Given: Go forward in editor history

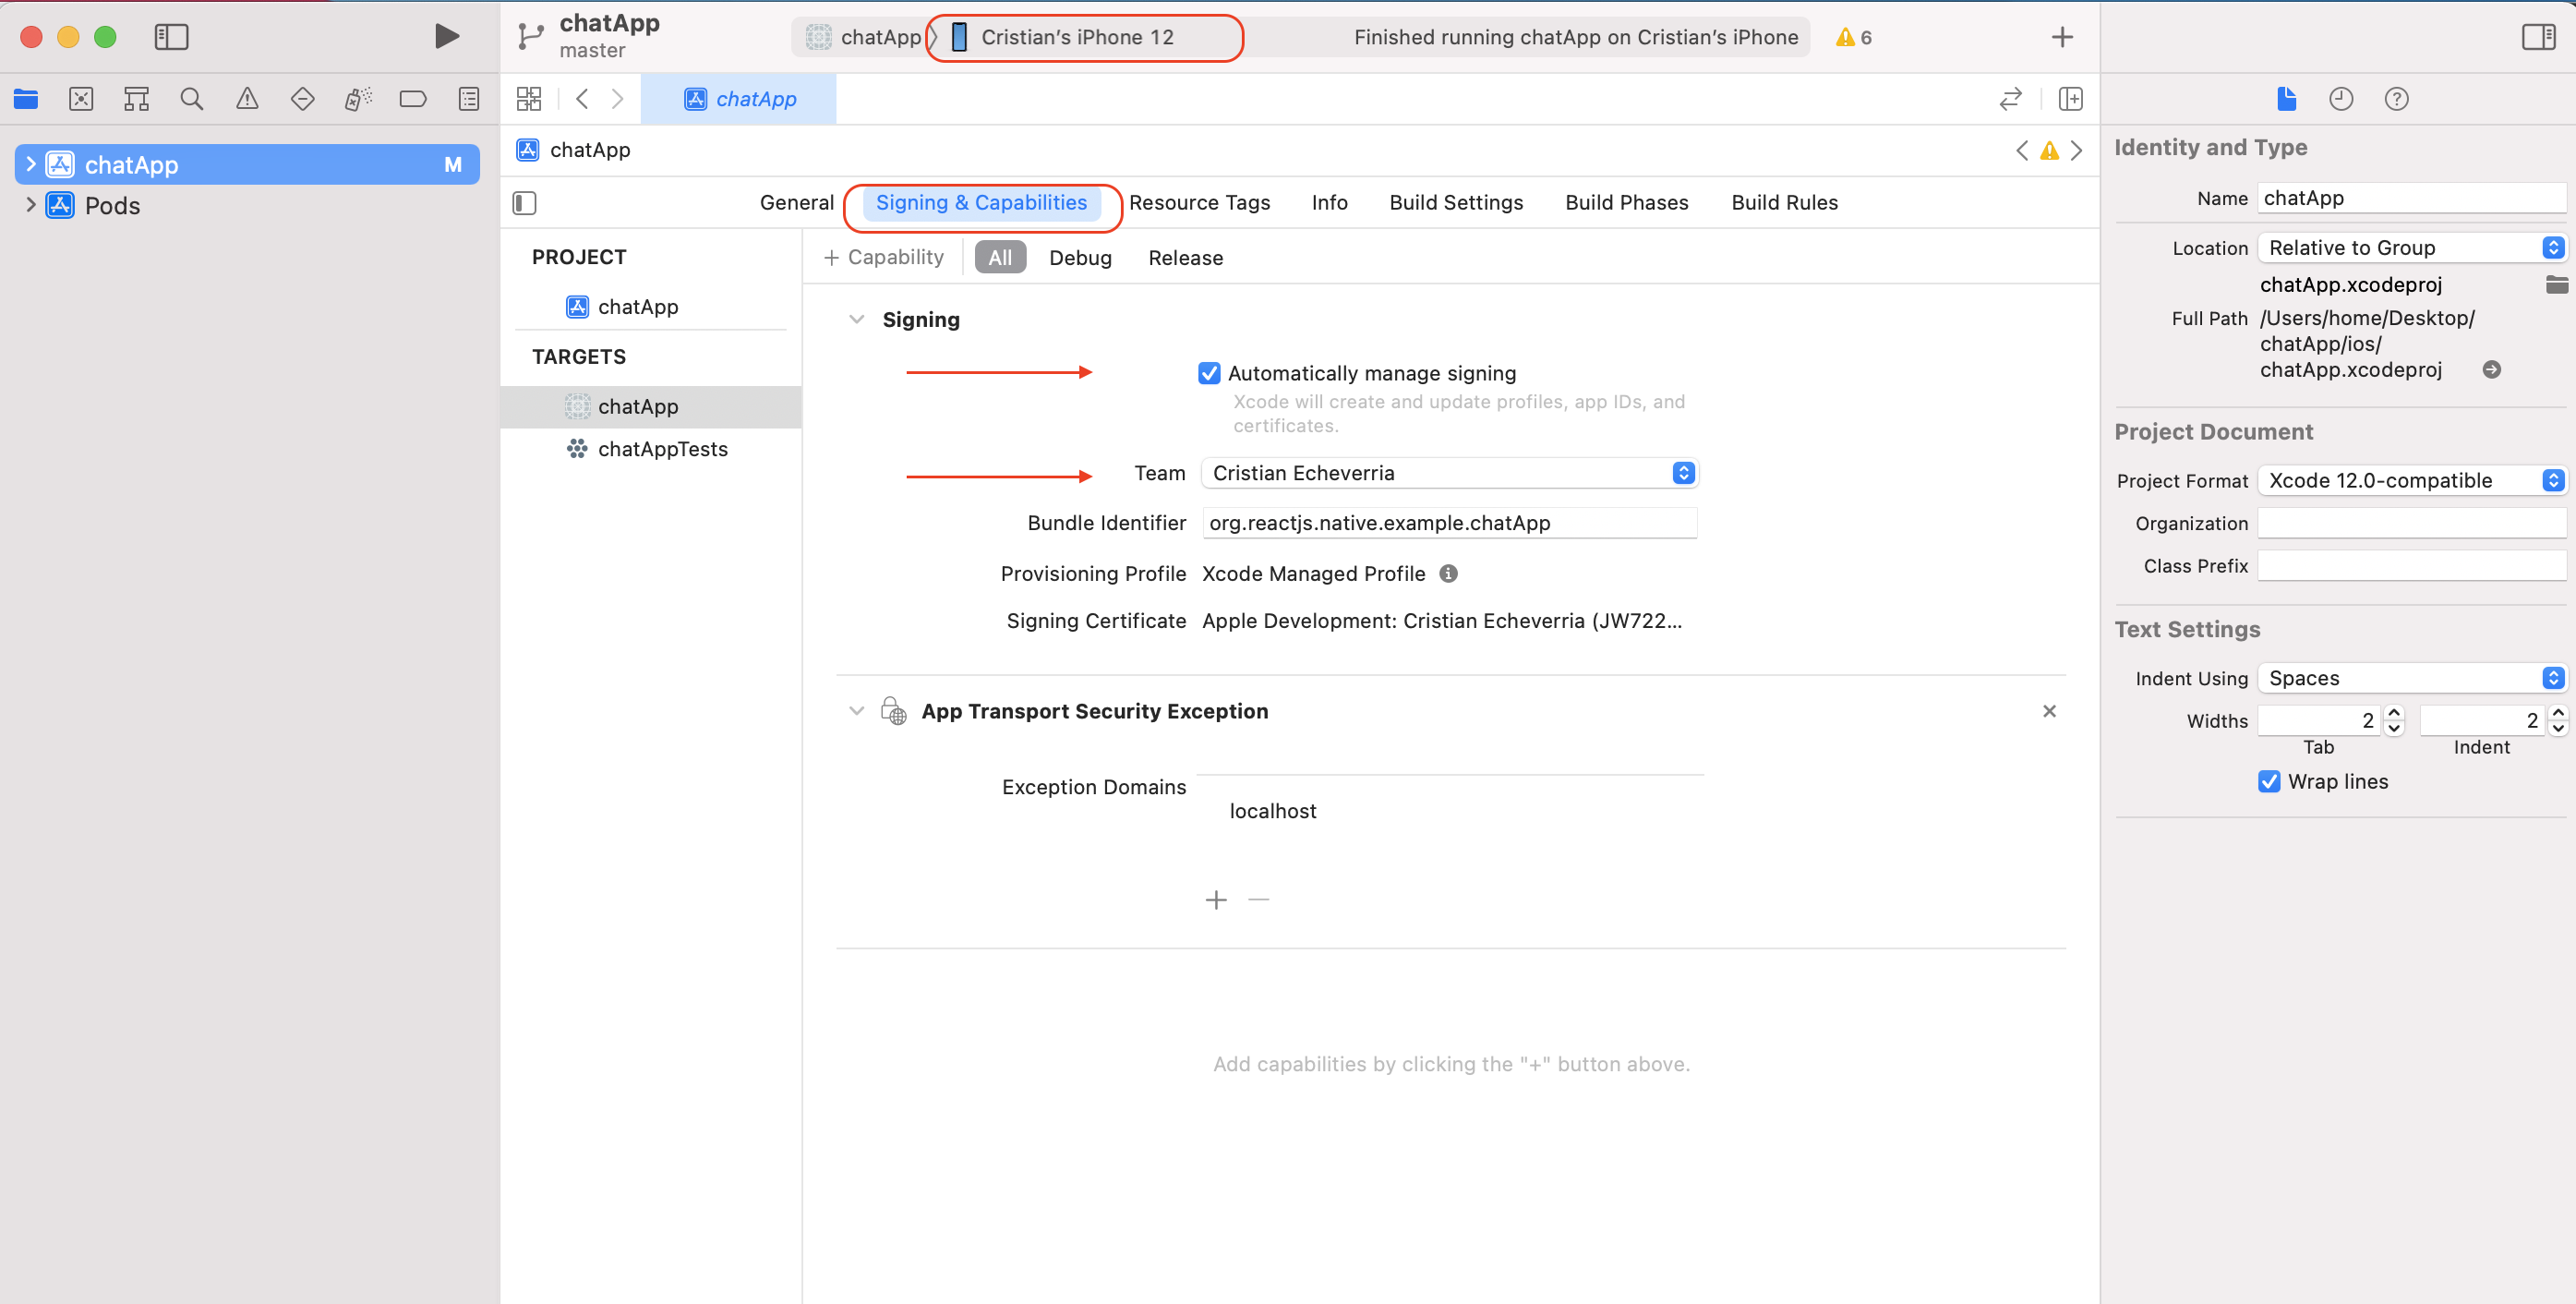Looking at the screenshot, I should [617, 98].
